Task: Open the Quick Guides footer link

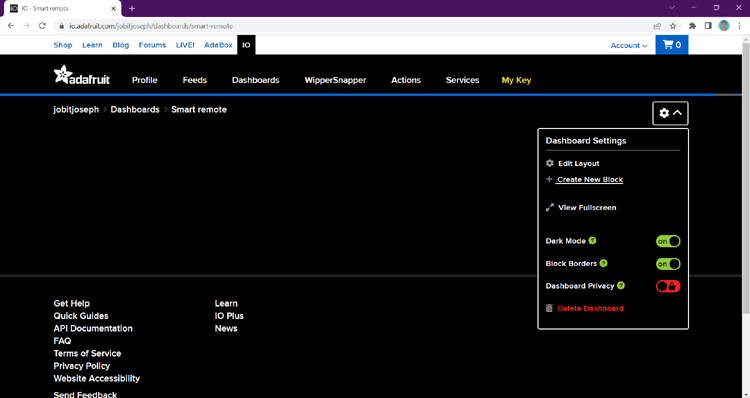Action: (x=80, y=316)
